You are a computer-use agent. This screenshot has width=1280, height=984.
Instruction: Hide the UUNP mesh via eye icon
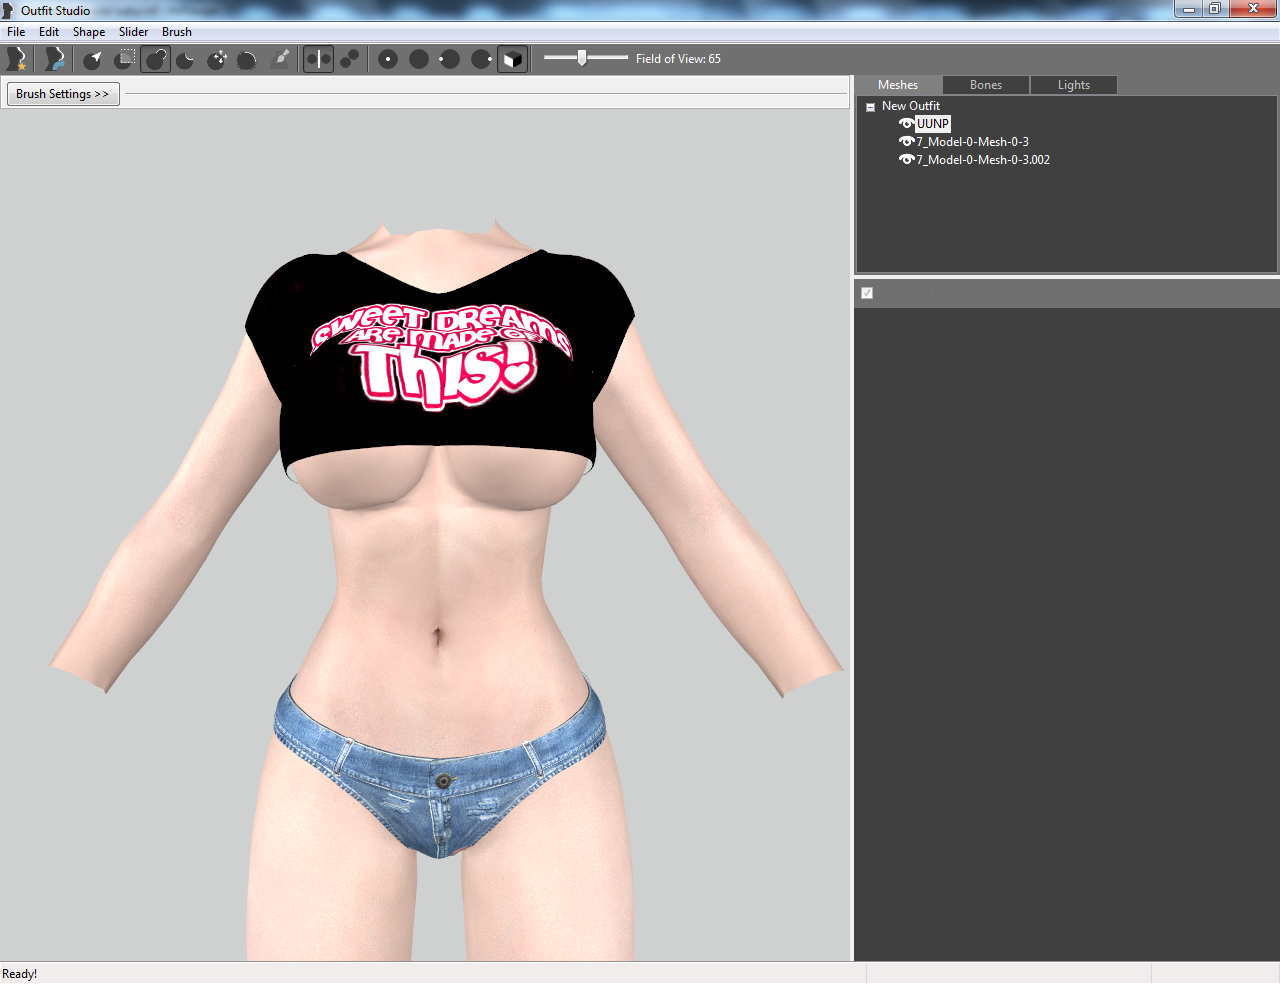click(906, 124)
